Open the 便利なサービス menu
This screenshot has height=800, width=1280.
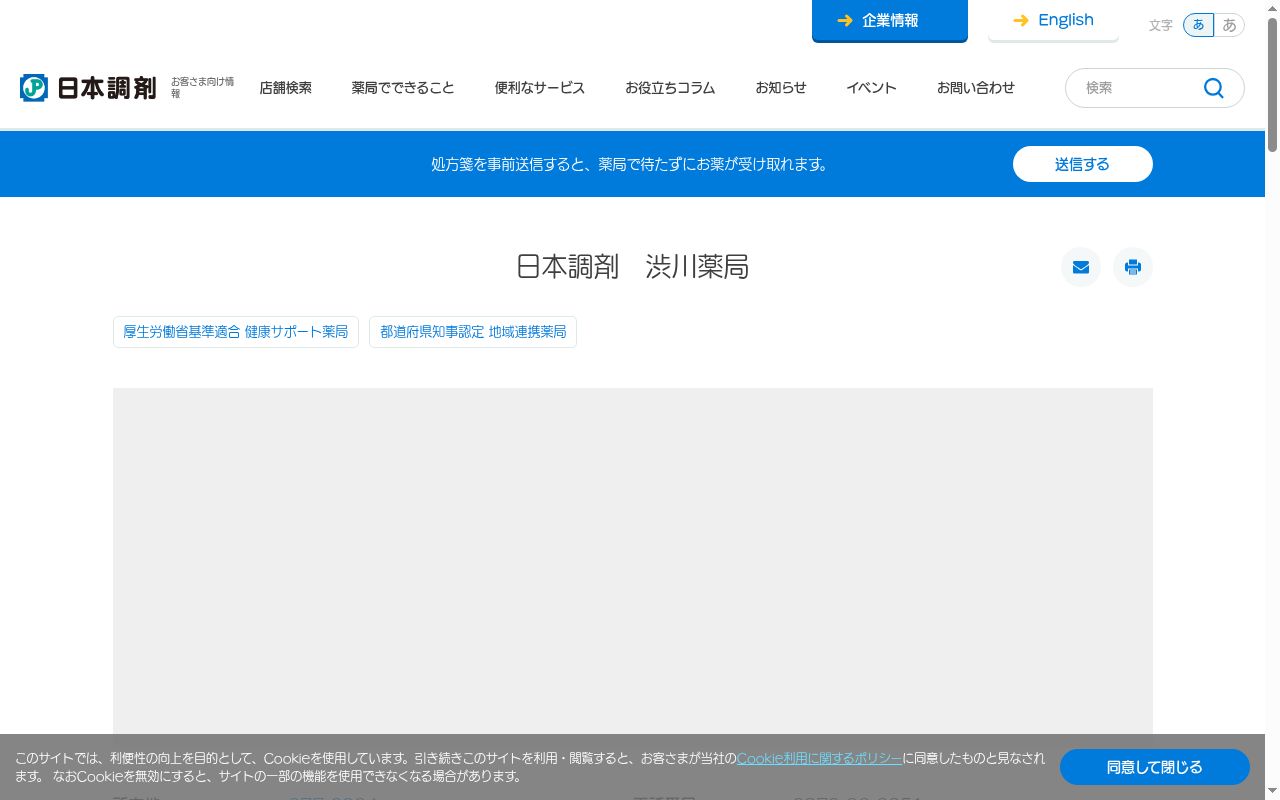point(540,88)
